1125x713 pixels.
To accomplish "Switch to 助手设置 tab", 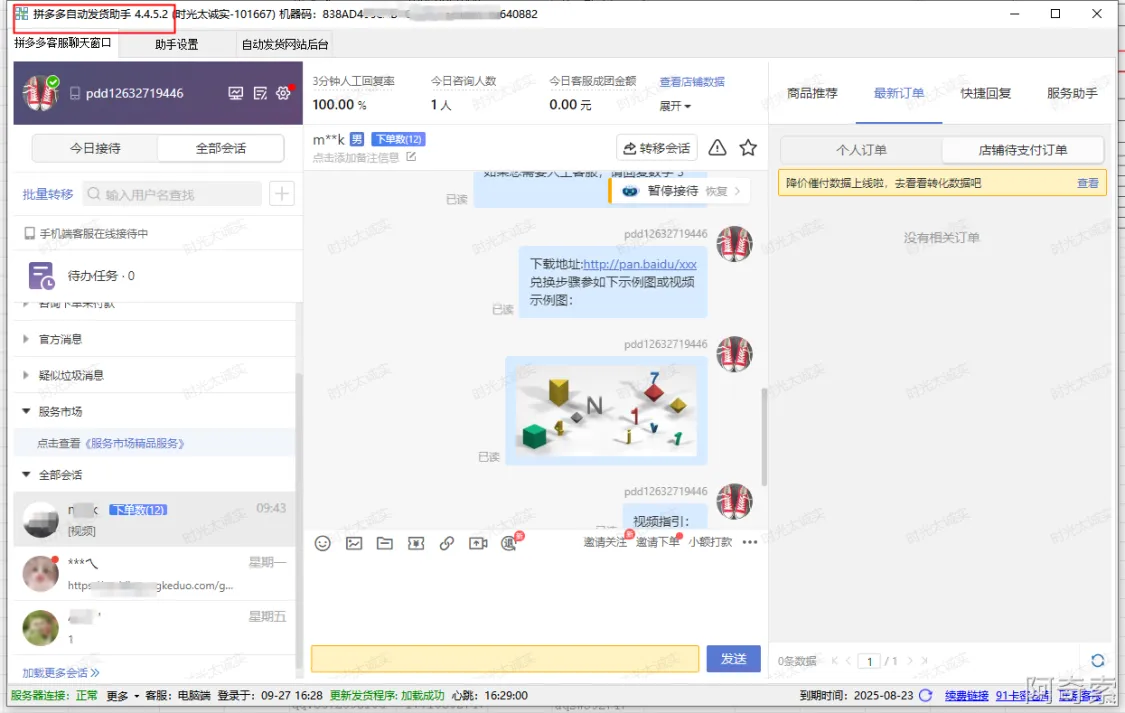I will [176, 44].
